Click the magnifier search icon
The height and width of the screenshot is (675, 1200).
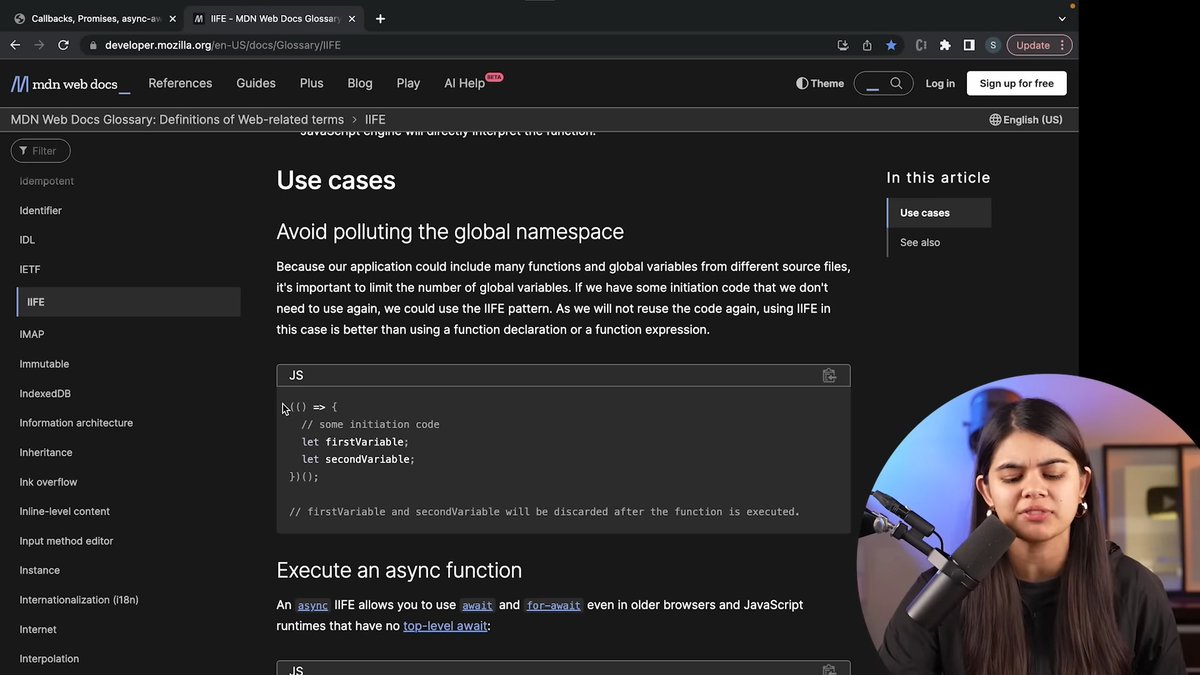point(897,83)
